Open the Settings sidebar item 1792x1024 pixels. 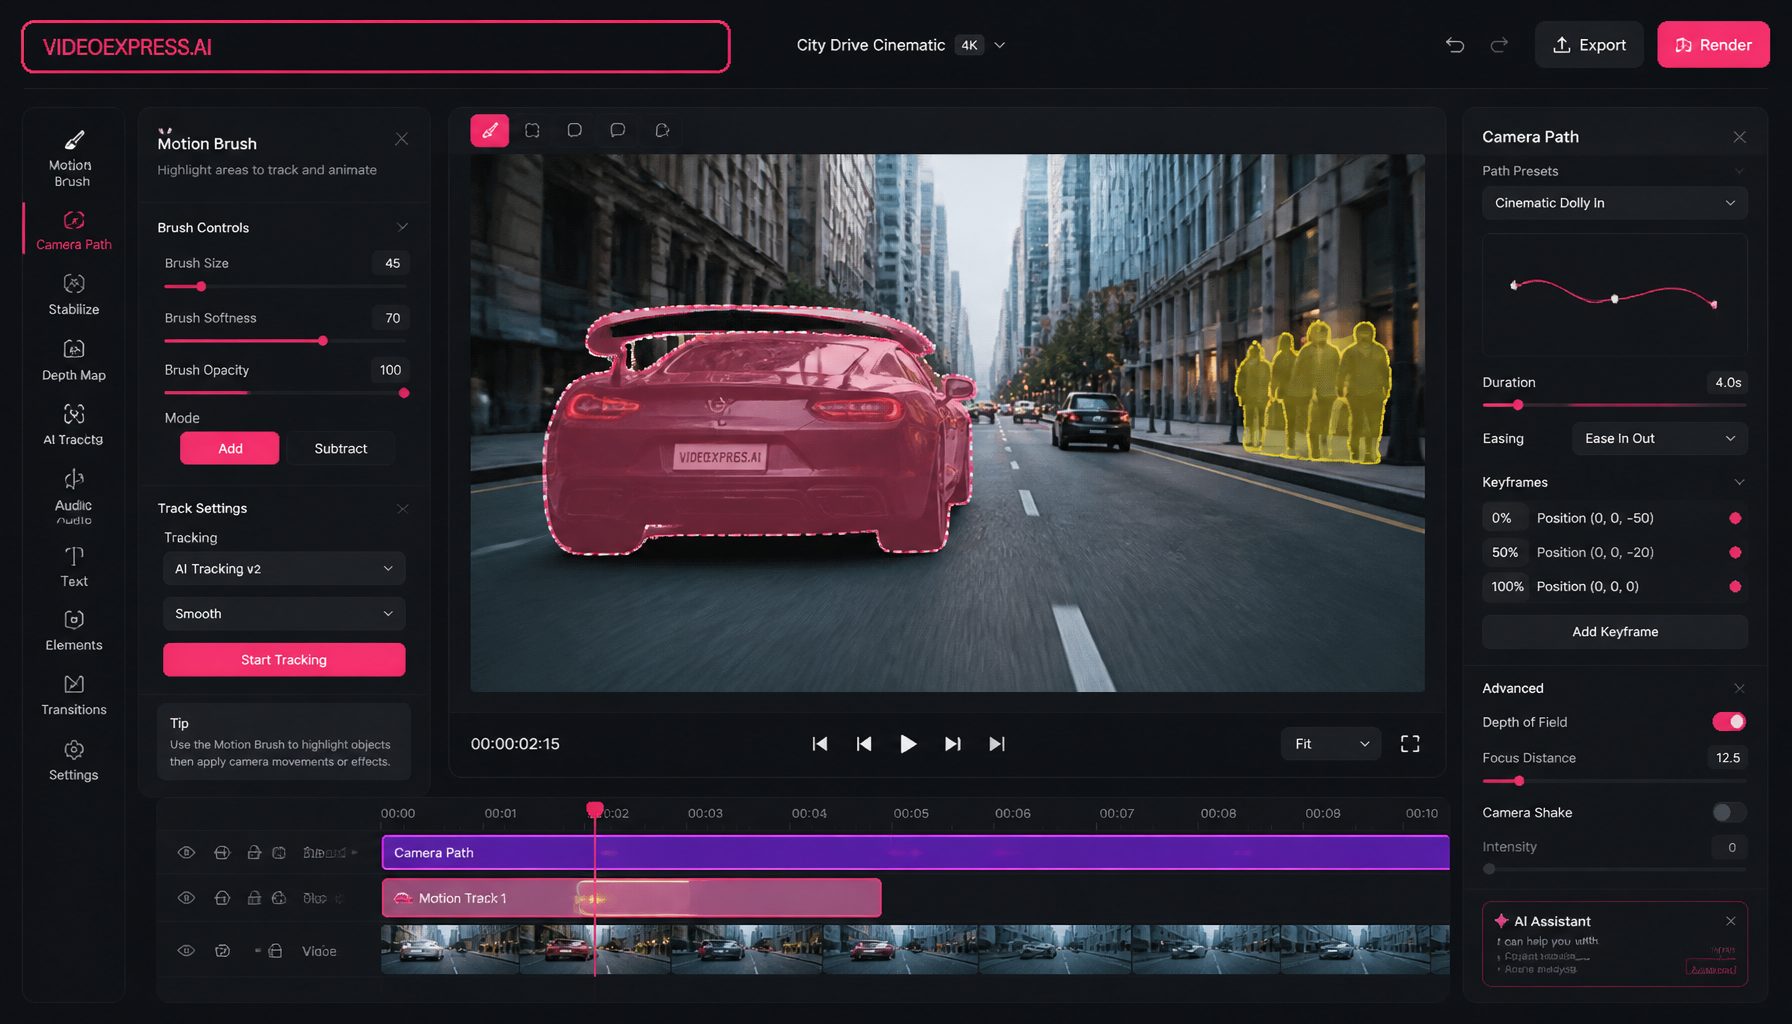tap(73, 760)
